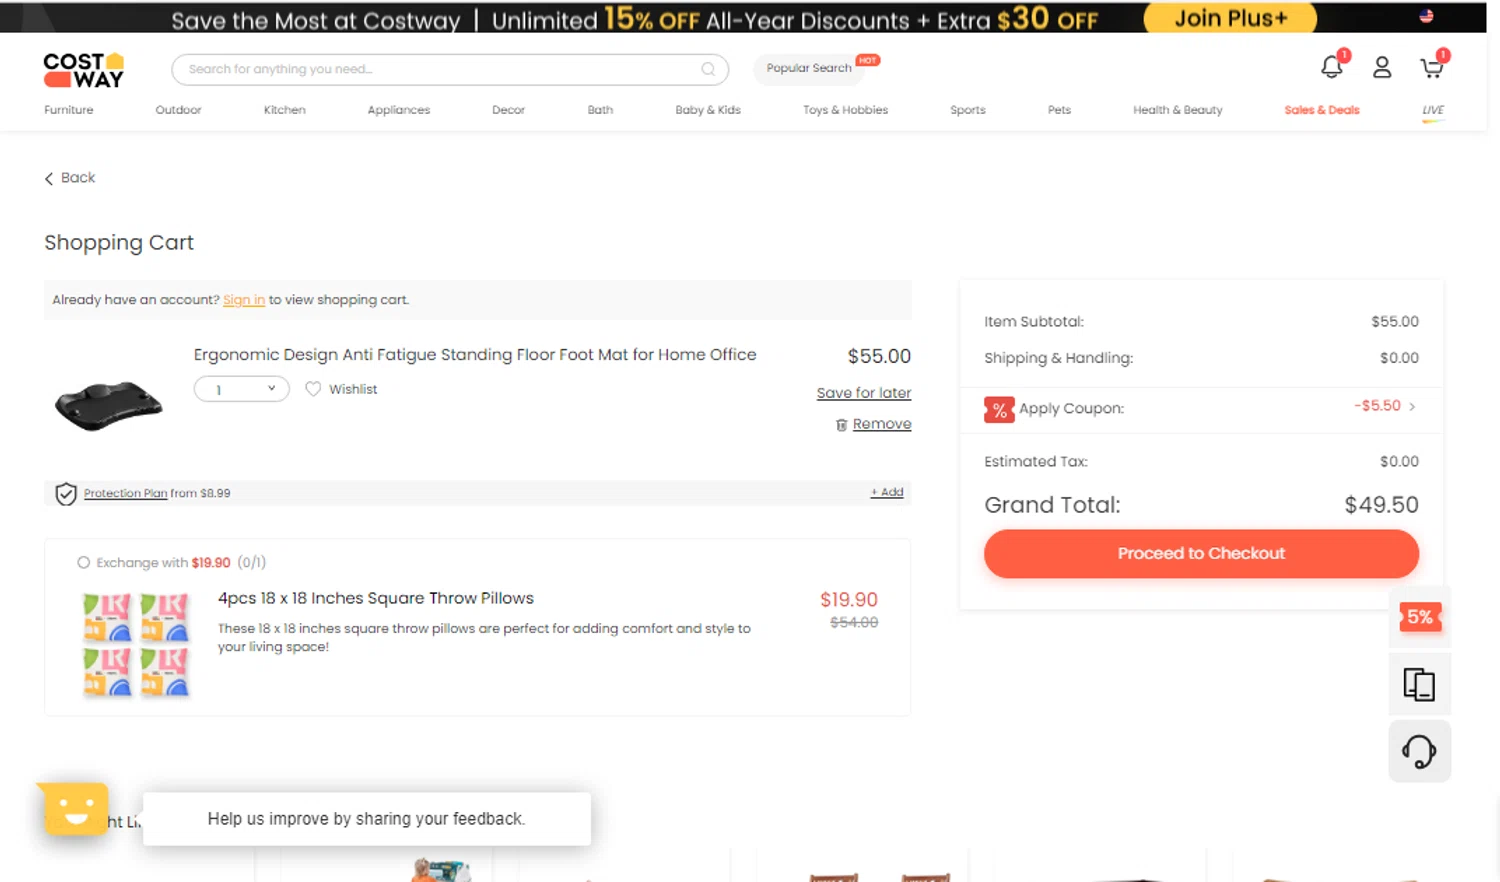This screenshot has height=882, width=1500.
Task: Open the Bath menu
Action: 600,110
